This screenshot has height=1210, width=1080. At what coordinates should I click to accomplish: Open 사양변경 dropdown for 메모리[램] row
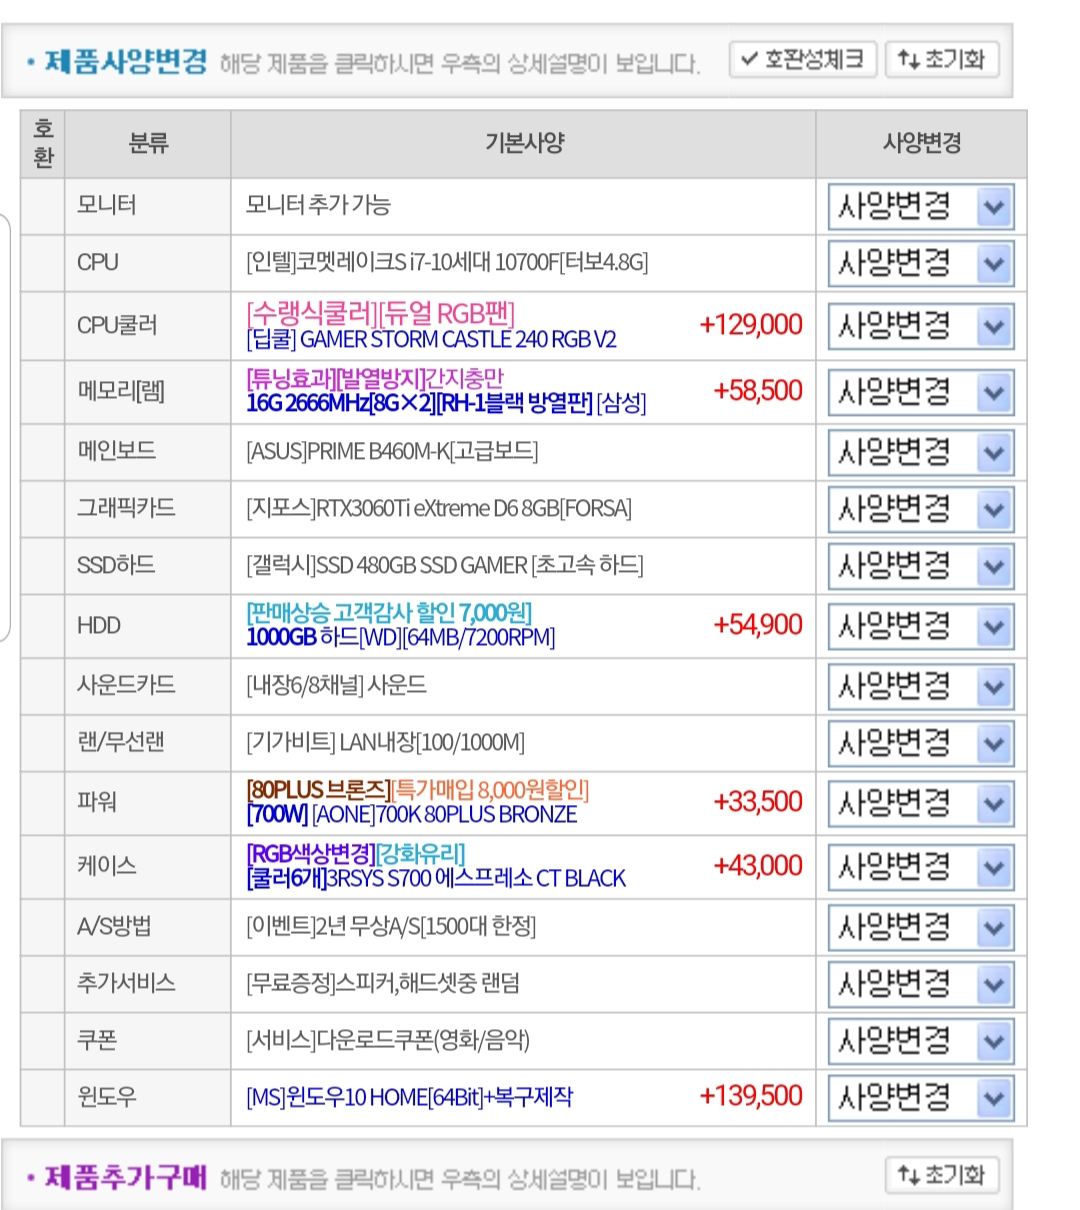point(921,392)
